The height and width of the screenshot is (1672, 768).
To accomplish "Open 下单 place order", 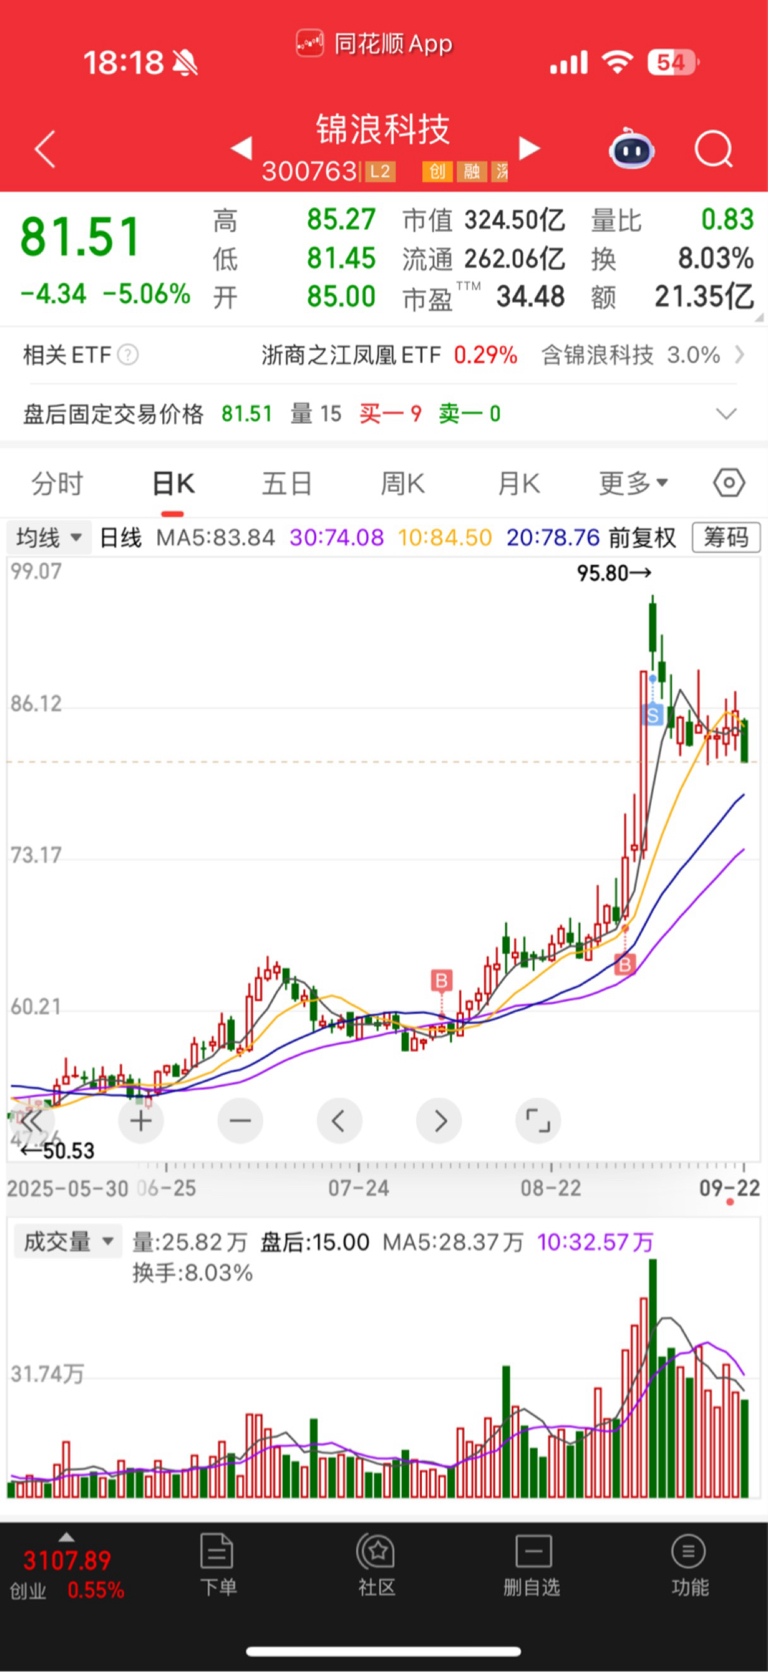I will (x=218, y=1565).
